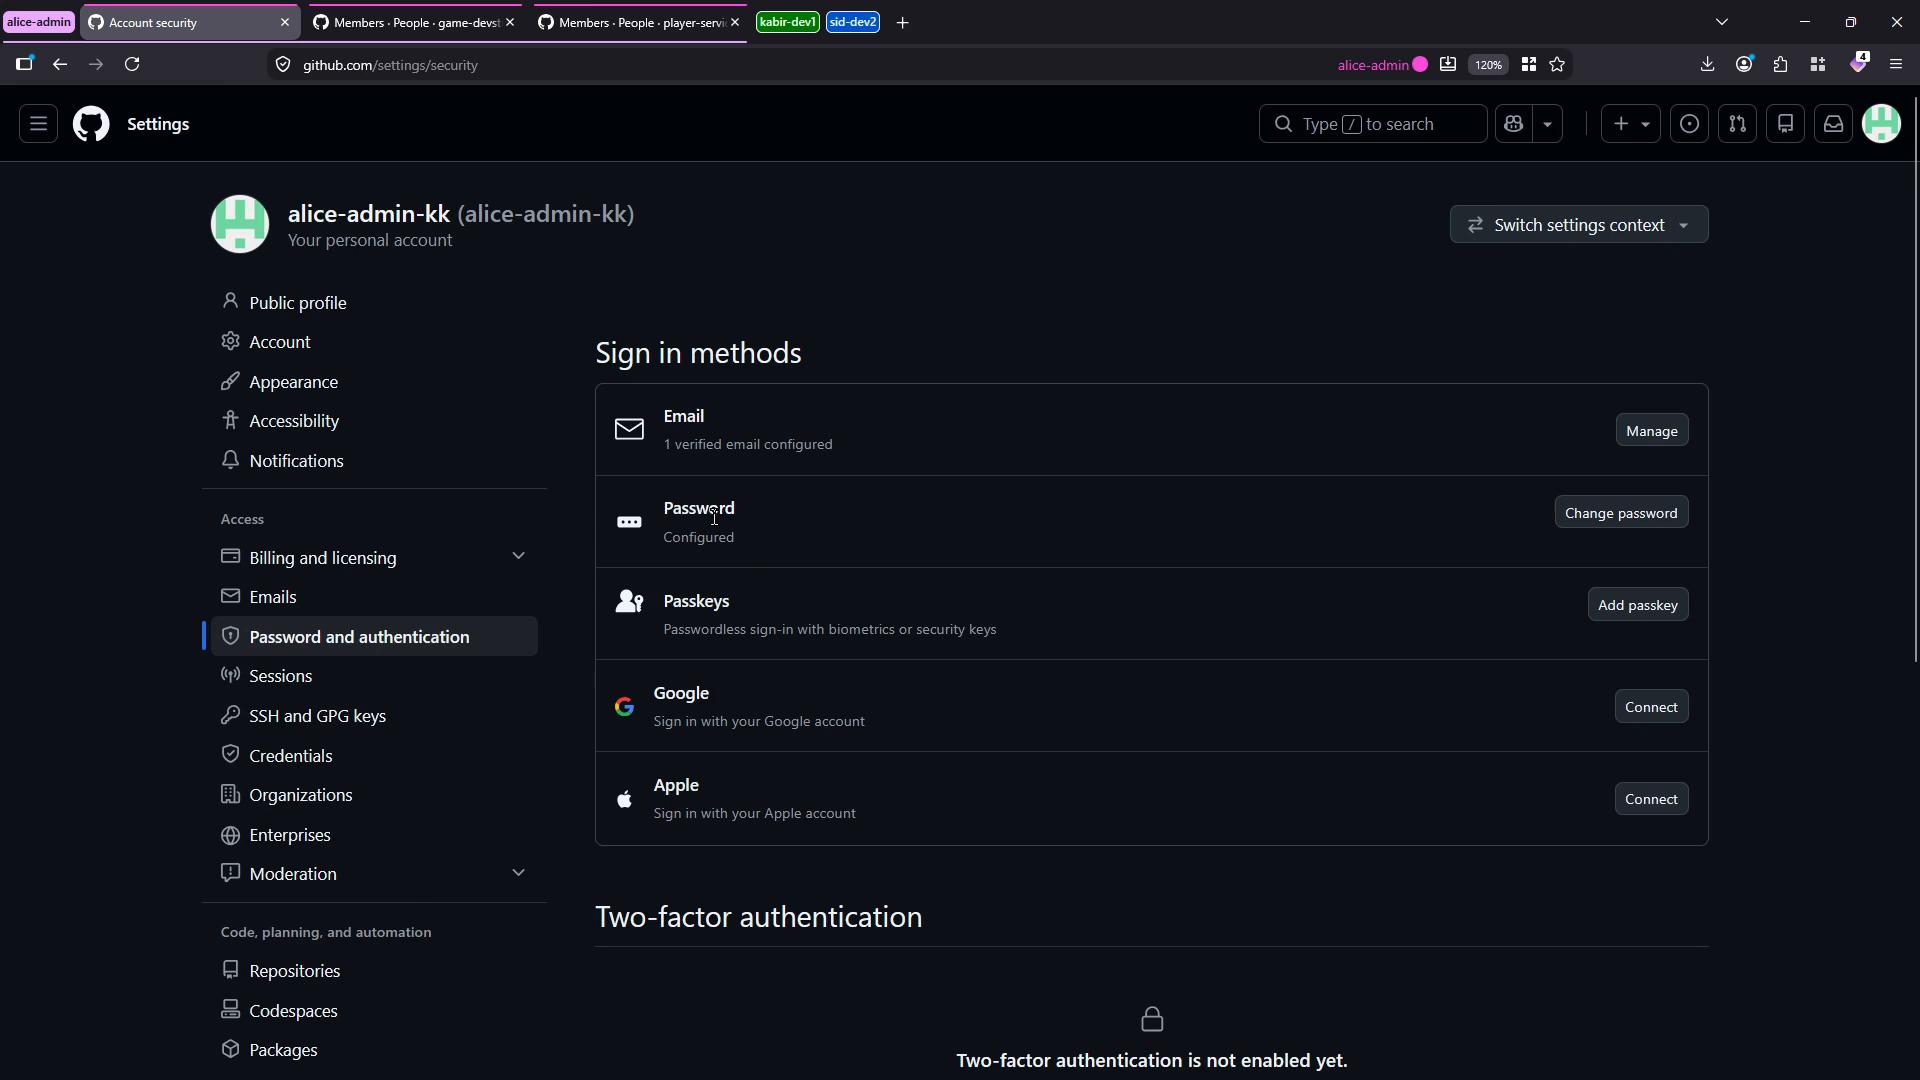Open the browser extensions icon
The width and height of the screenshot is (1920, 1080).
pos(1781,64)
